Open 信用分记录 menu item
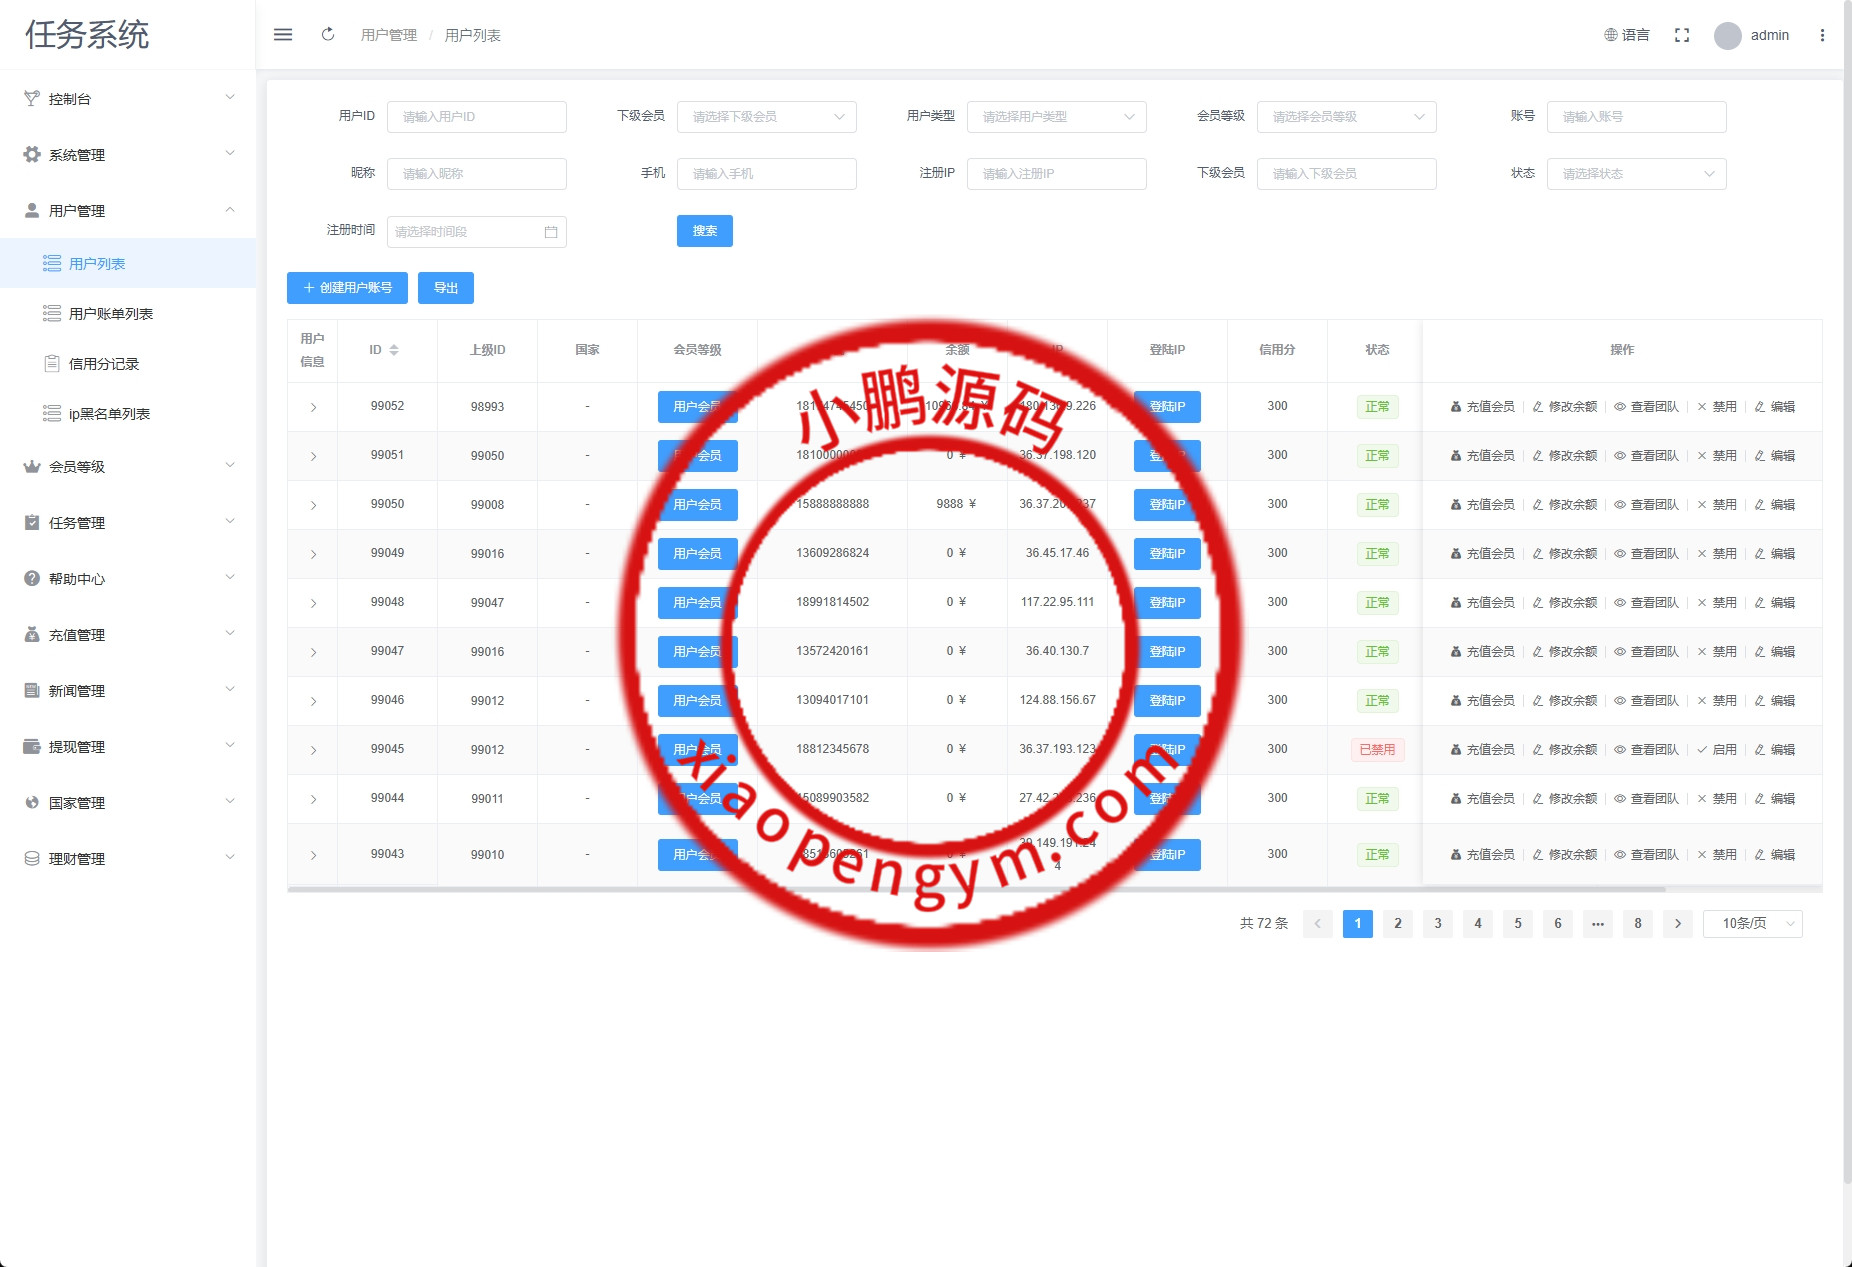The height and width of the screenshot is (1267, 1852). click(128, 363)
